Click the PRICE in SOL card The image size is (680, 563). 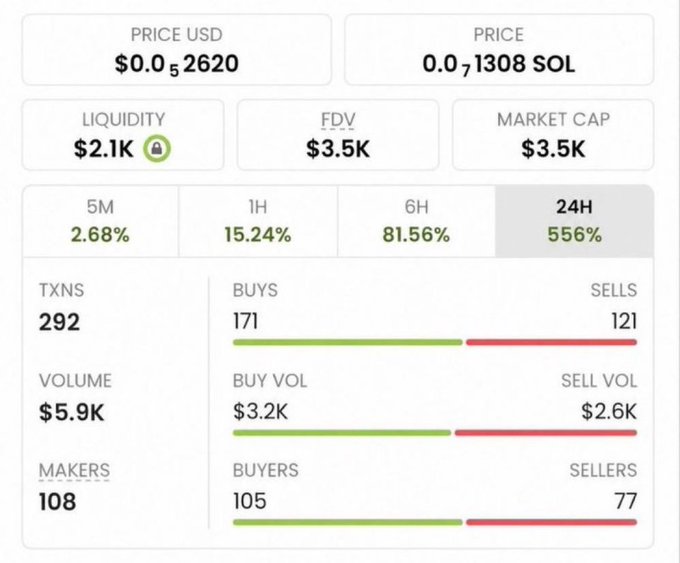pyautogui.click(x=499, y=49)
